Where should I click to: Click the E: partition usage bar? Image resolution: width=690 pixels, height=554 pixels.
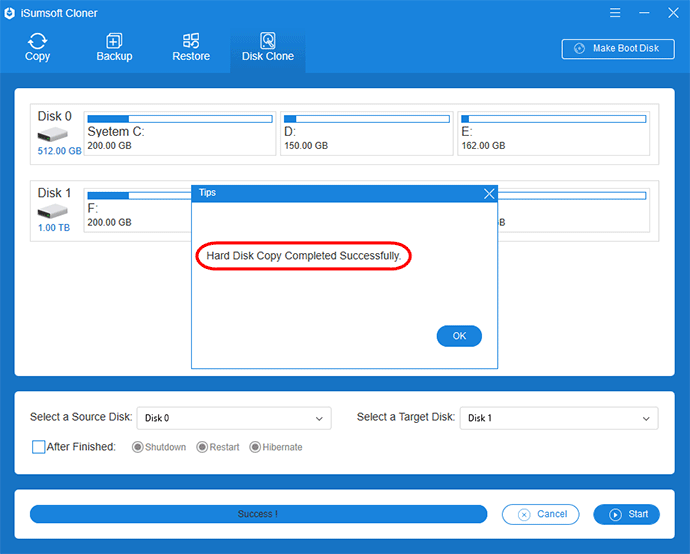(x=554, y=119)
